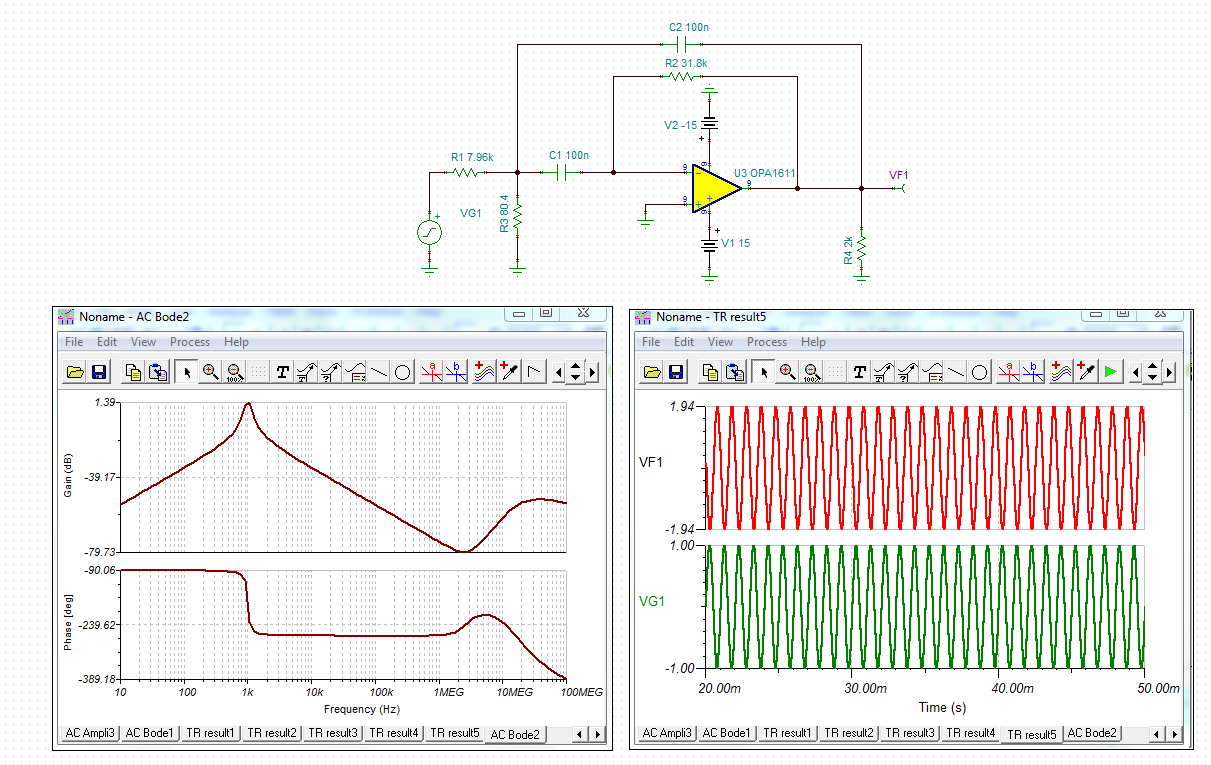This screenshot has width=1211, height=765.
Task: Switch to AC Ampli3 tab in TR result5 window
Action: (x=667, y=733)
